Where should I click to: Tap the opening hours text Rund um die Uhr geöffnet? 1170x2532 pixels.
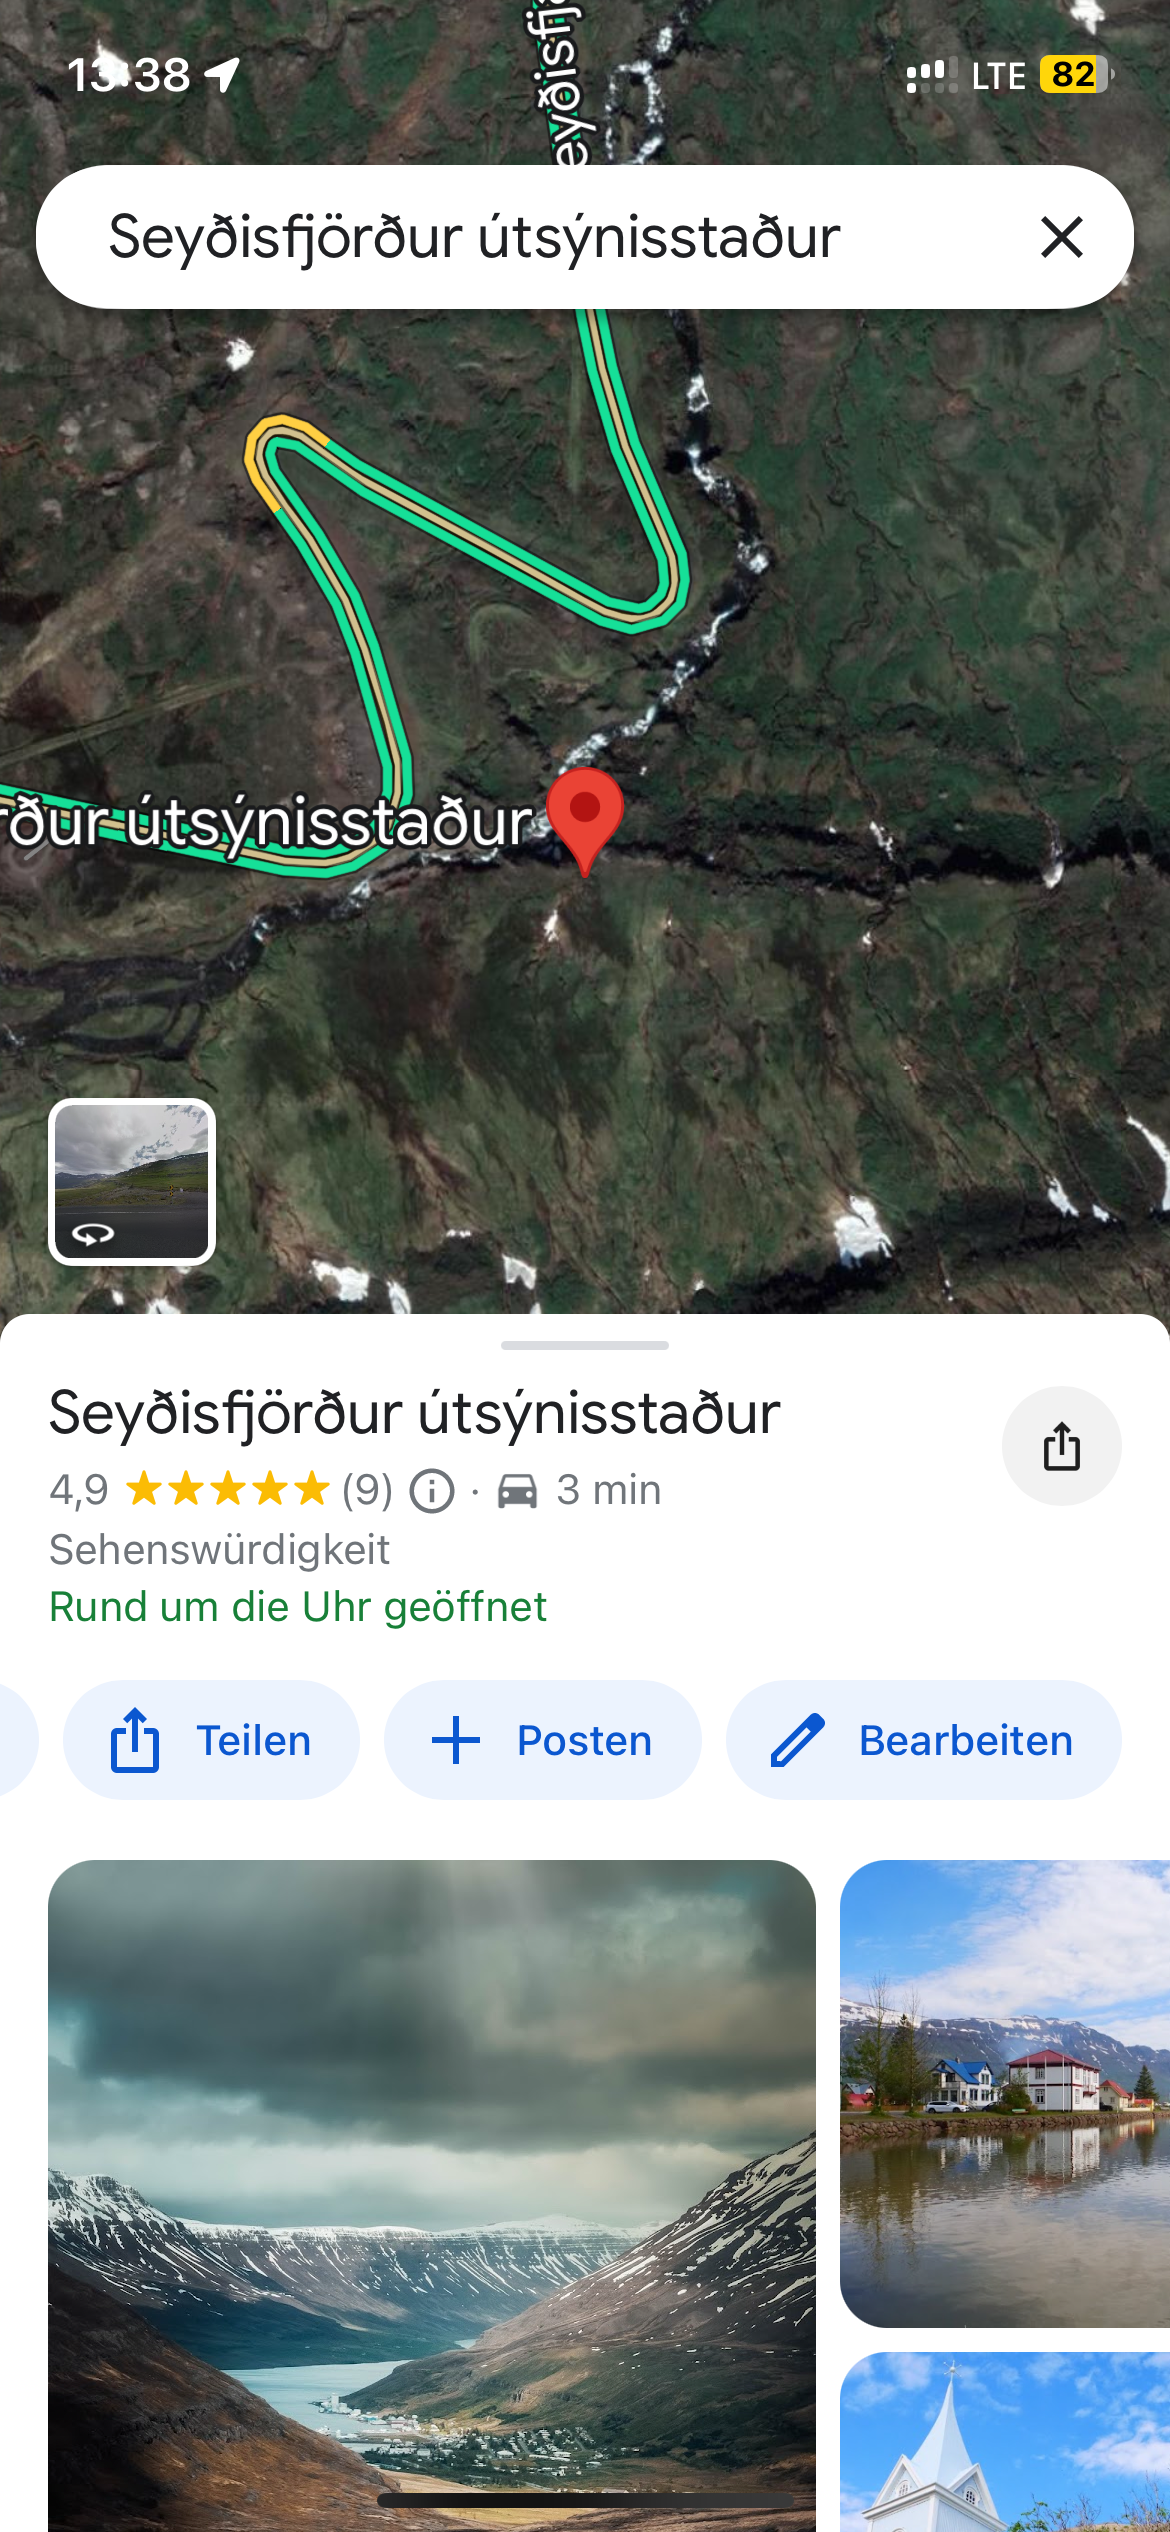(298, 1607)
